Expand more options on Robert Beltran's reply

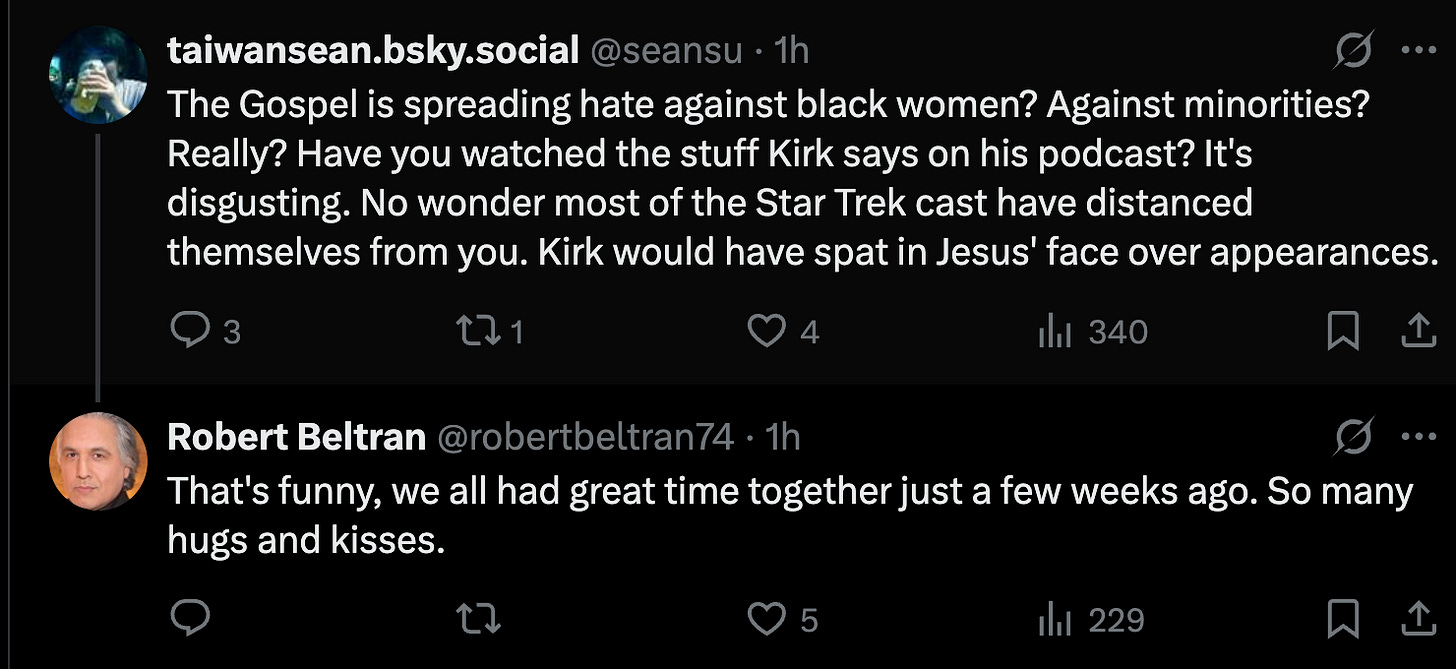(x=1418, y=436)
